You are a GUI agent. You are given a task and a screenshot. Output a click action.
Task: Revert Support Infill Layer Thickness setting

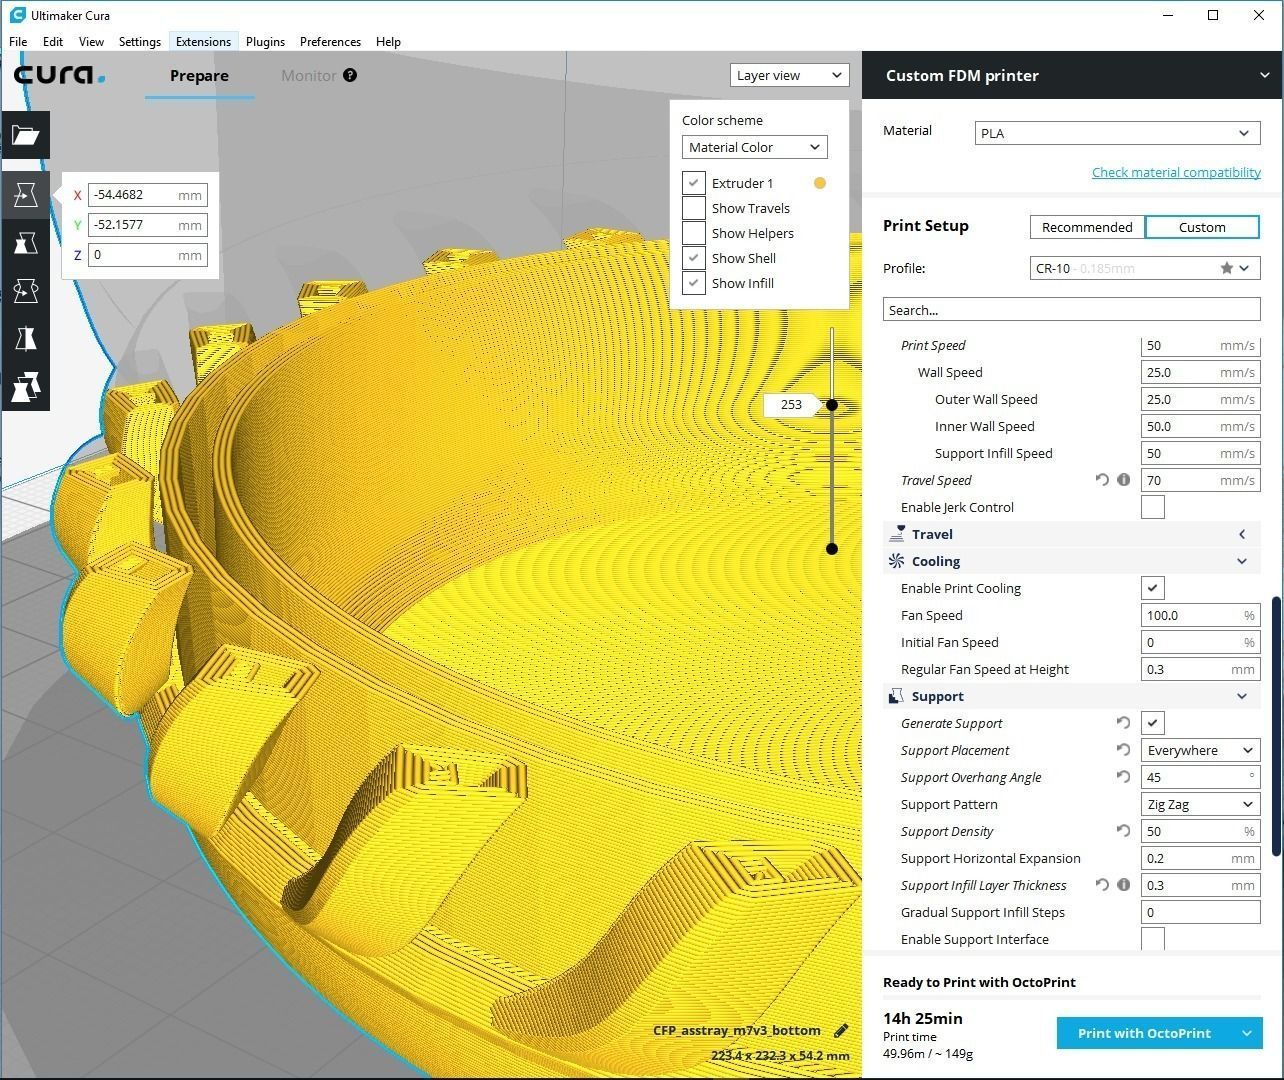[1102, 885]
